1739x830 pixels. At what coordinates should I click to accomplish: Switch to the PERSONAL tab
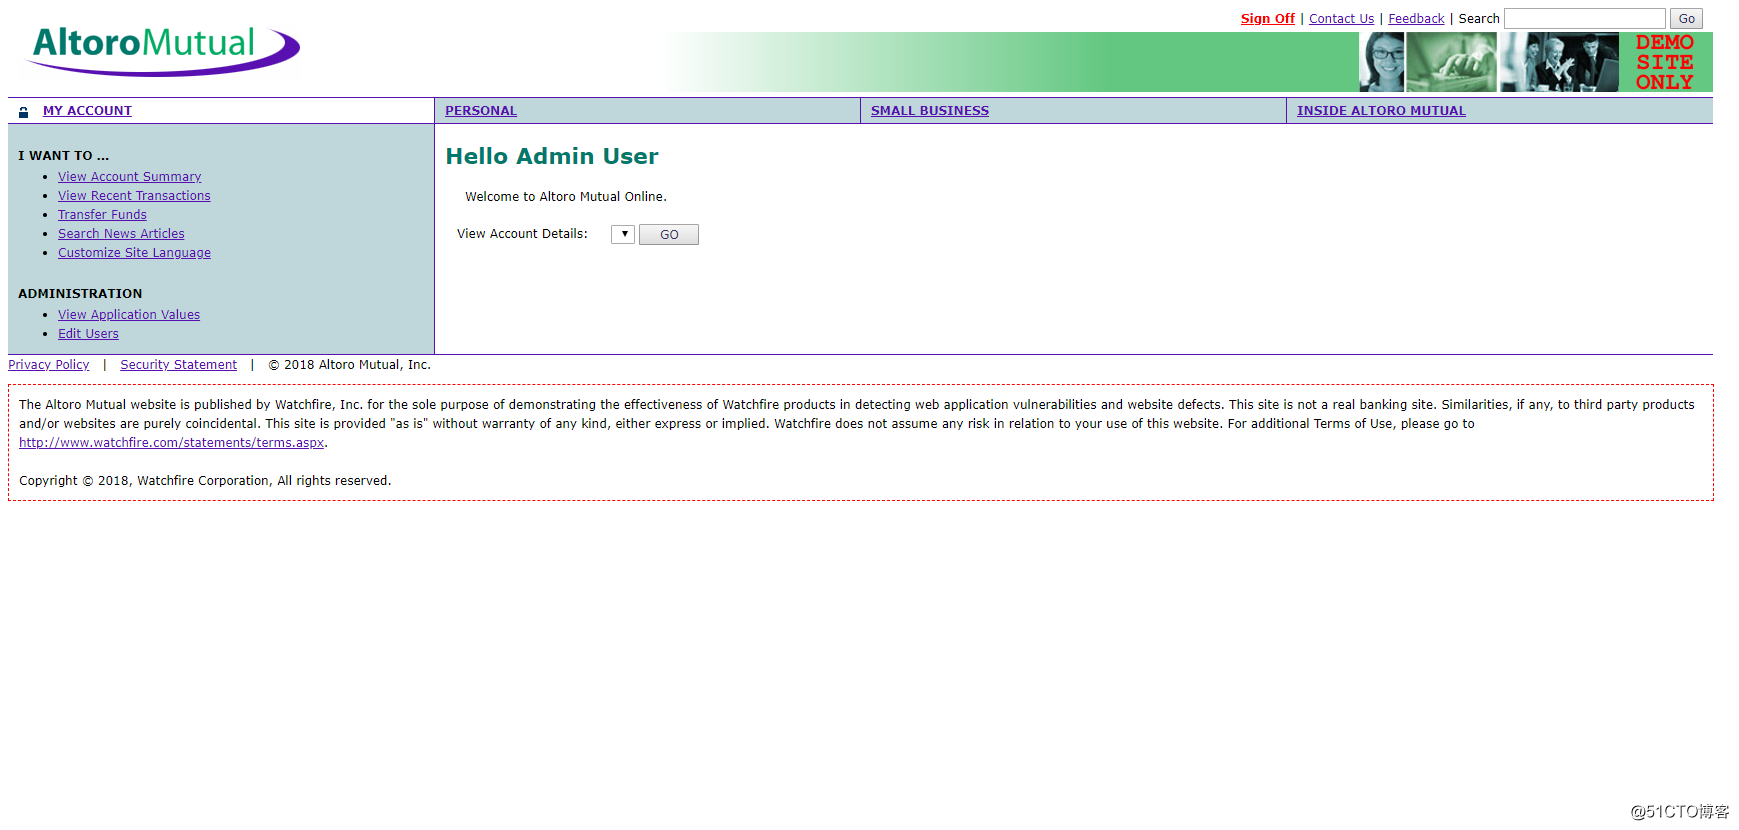[x=481, y=111]
